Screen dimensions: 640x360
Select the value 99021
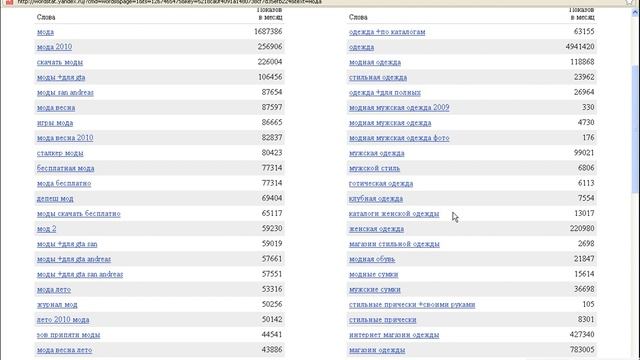(584, 153)
